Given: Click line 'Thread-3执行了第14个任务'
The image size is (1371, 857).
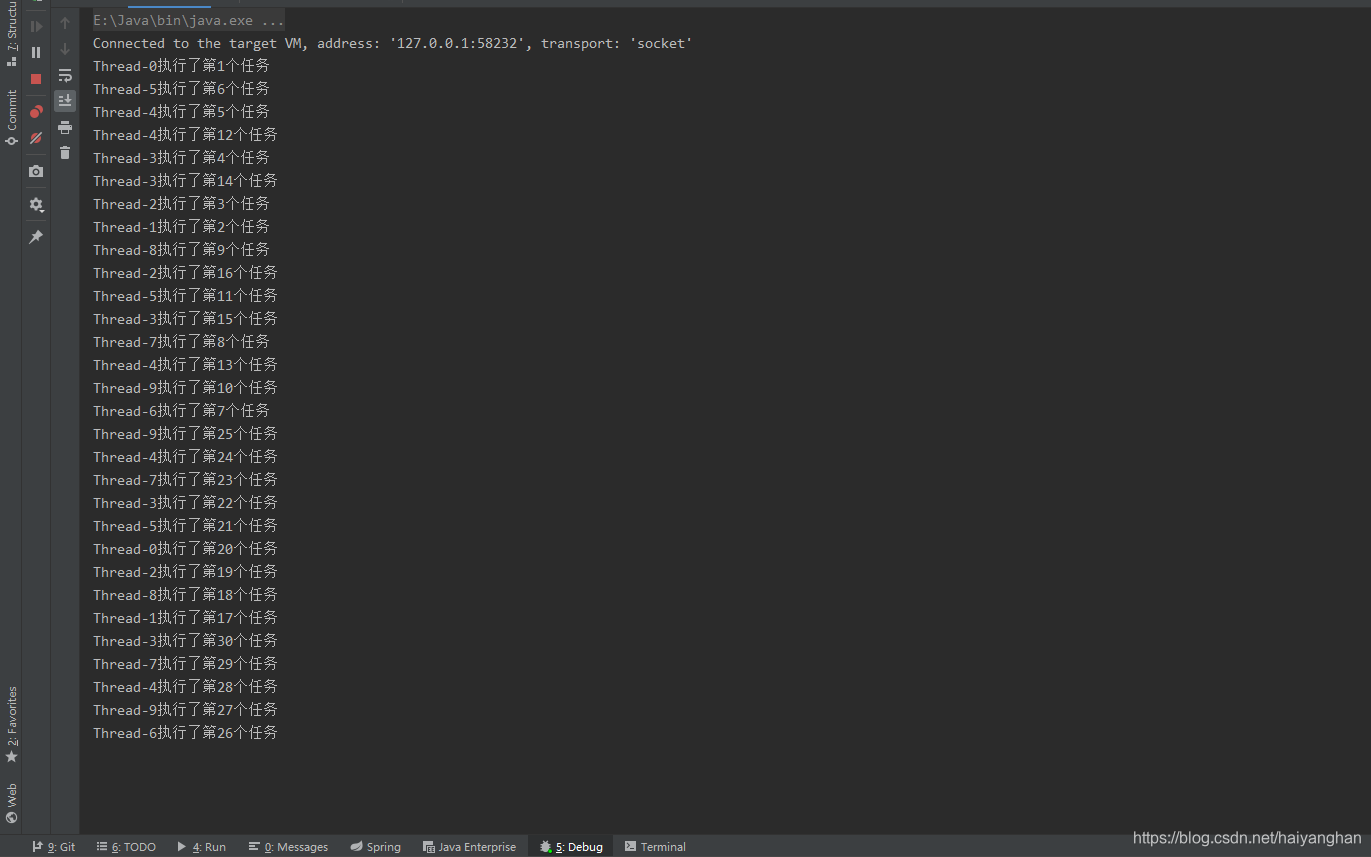Looking at the screenshot, I should pos(185,181).
